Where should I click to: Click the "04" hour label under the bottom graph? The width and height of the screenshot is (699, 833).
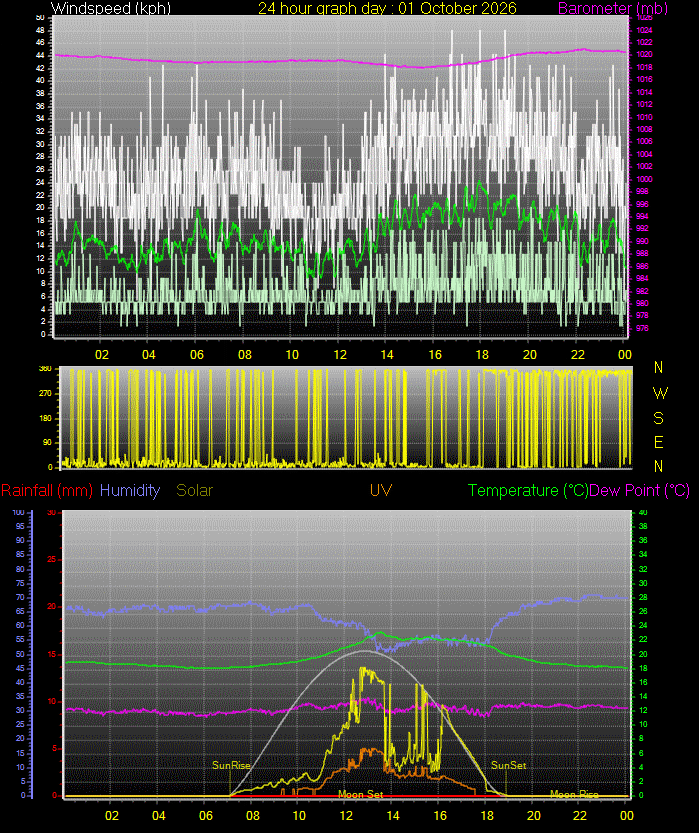point(158,815)
